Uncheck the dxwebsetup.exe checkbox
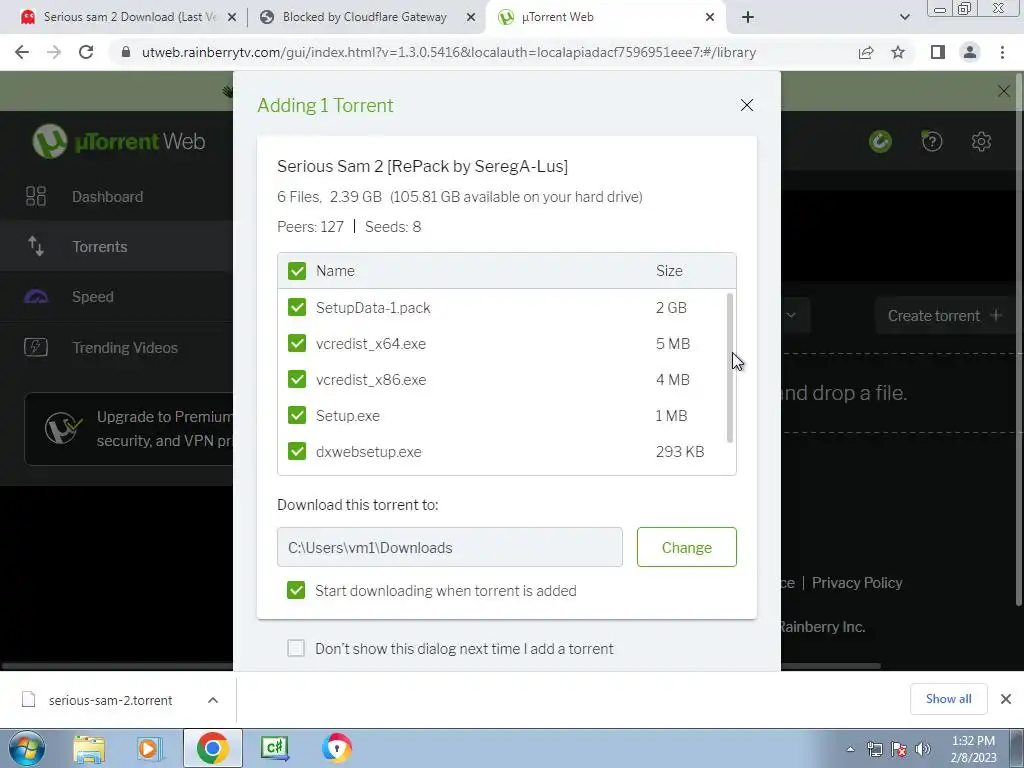Viewport: 1024px width, 768px height. click(x=296, y=451)
